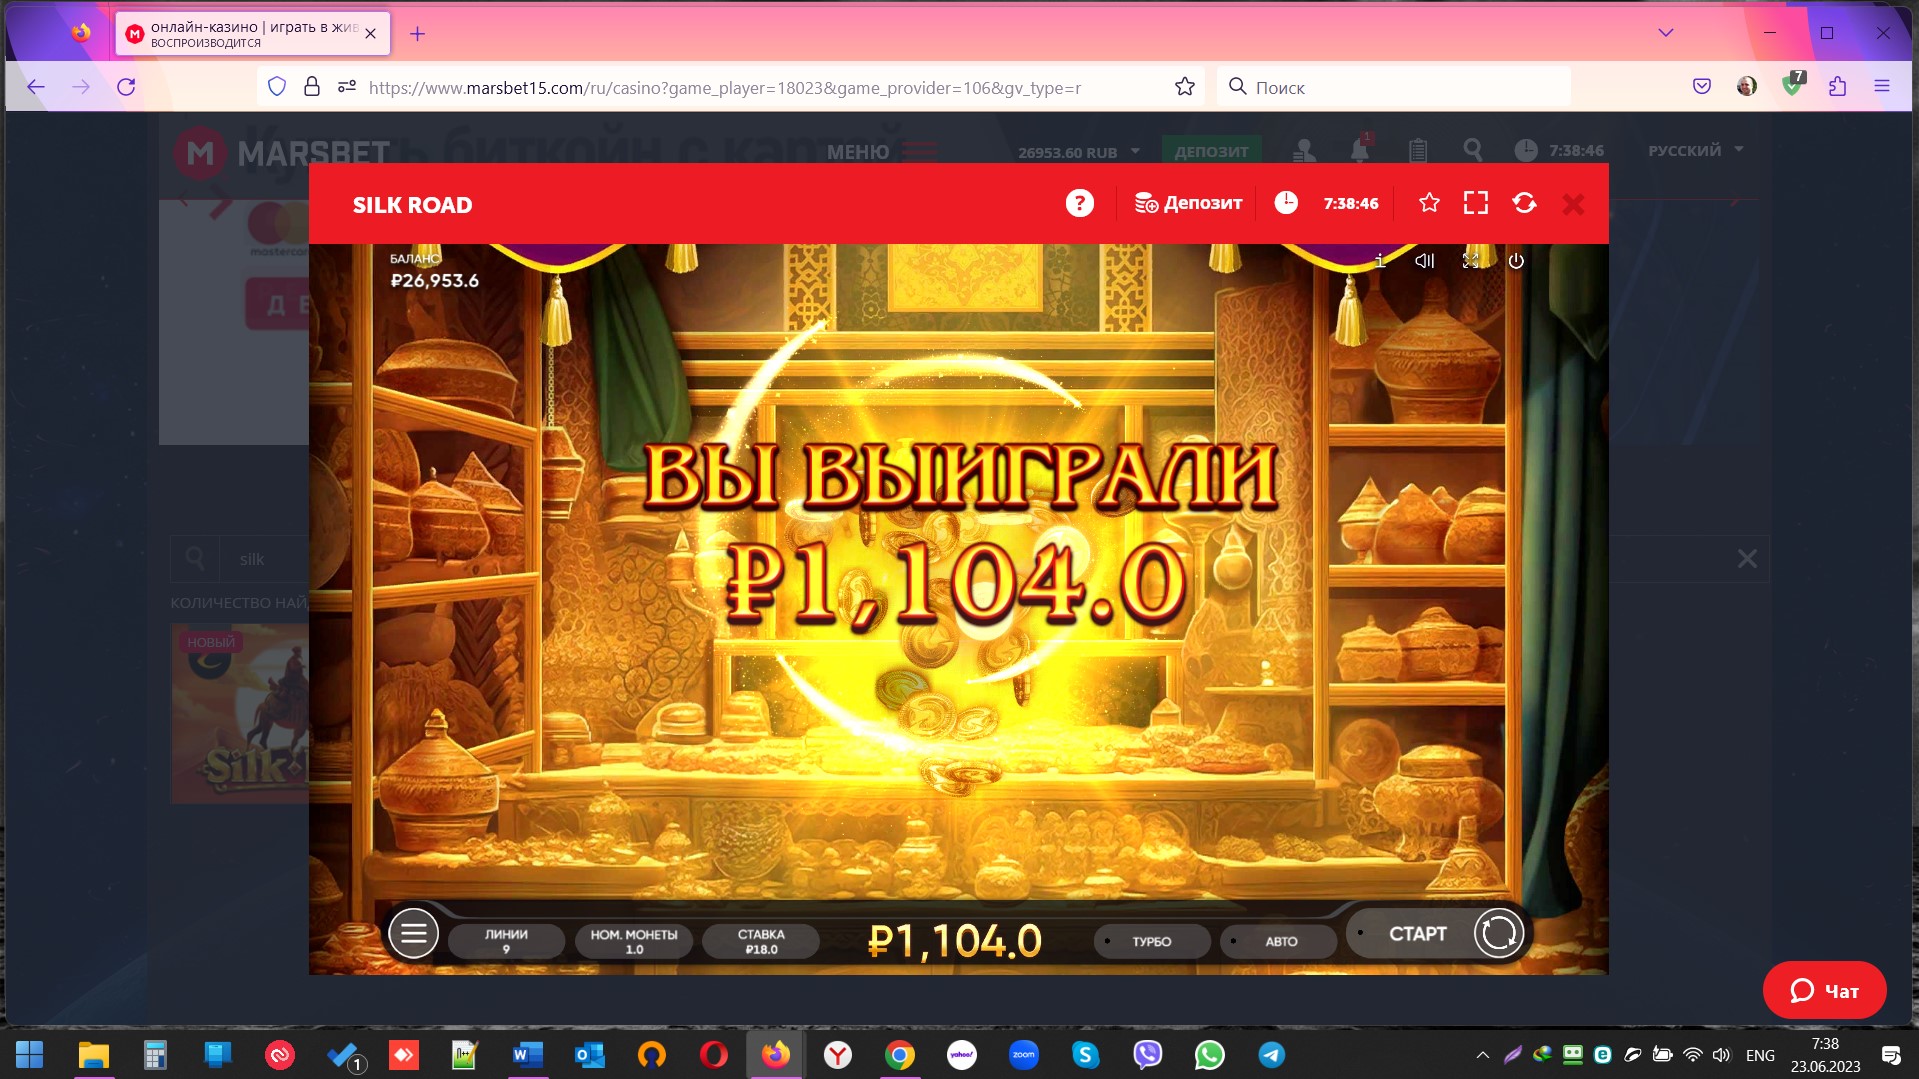Start the spin with СТАРТ button

1417,934
